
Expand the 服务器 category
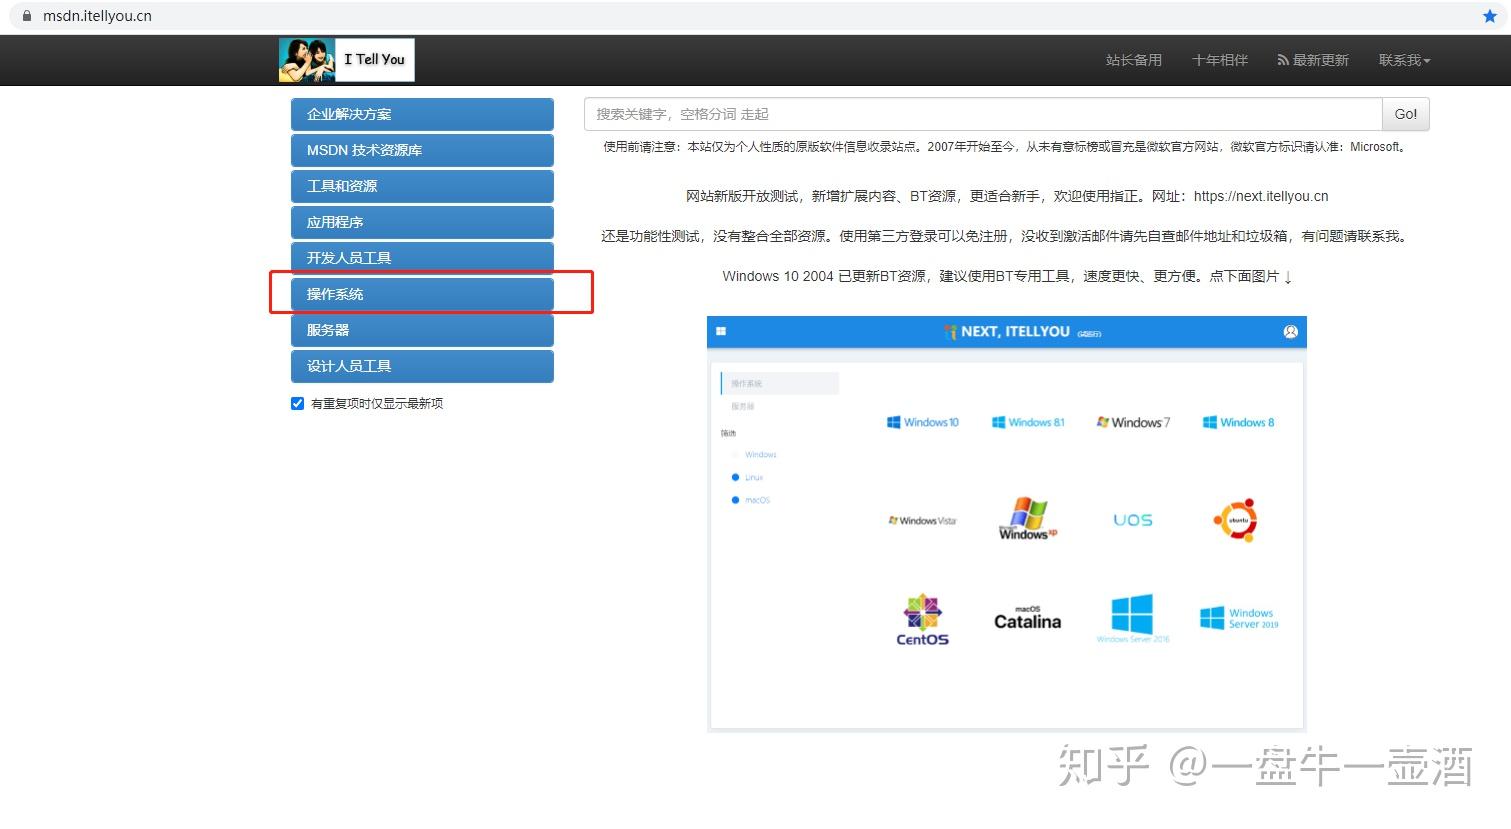click(422, 330)
